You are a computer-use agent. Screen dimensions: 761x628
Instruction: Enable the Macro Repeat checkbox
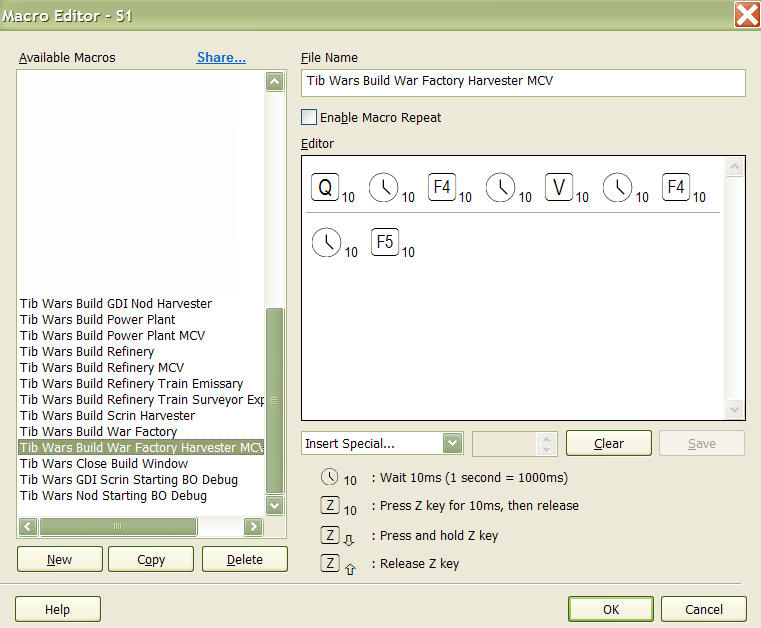(309, 117)
